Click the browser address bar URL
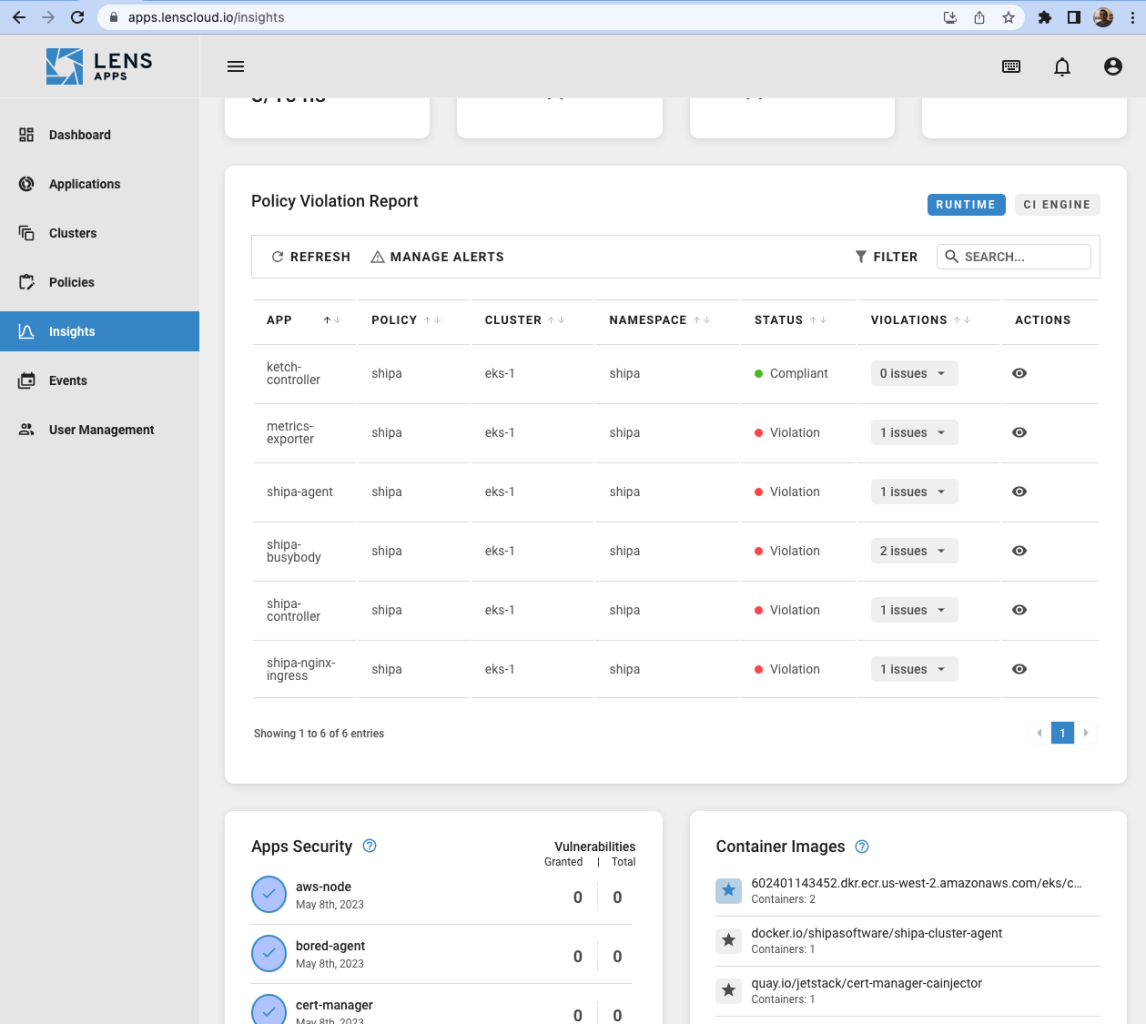Image resolution: width=1146 pixels, height=1024 pixels. pos(206,18)
